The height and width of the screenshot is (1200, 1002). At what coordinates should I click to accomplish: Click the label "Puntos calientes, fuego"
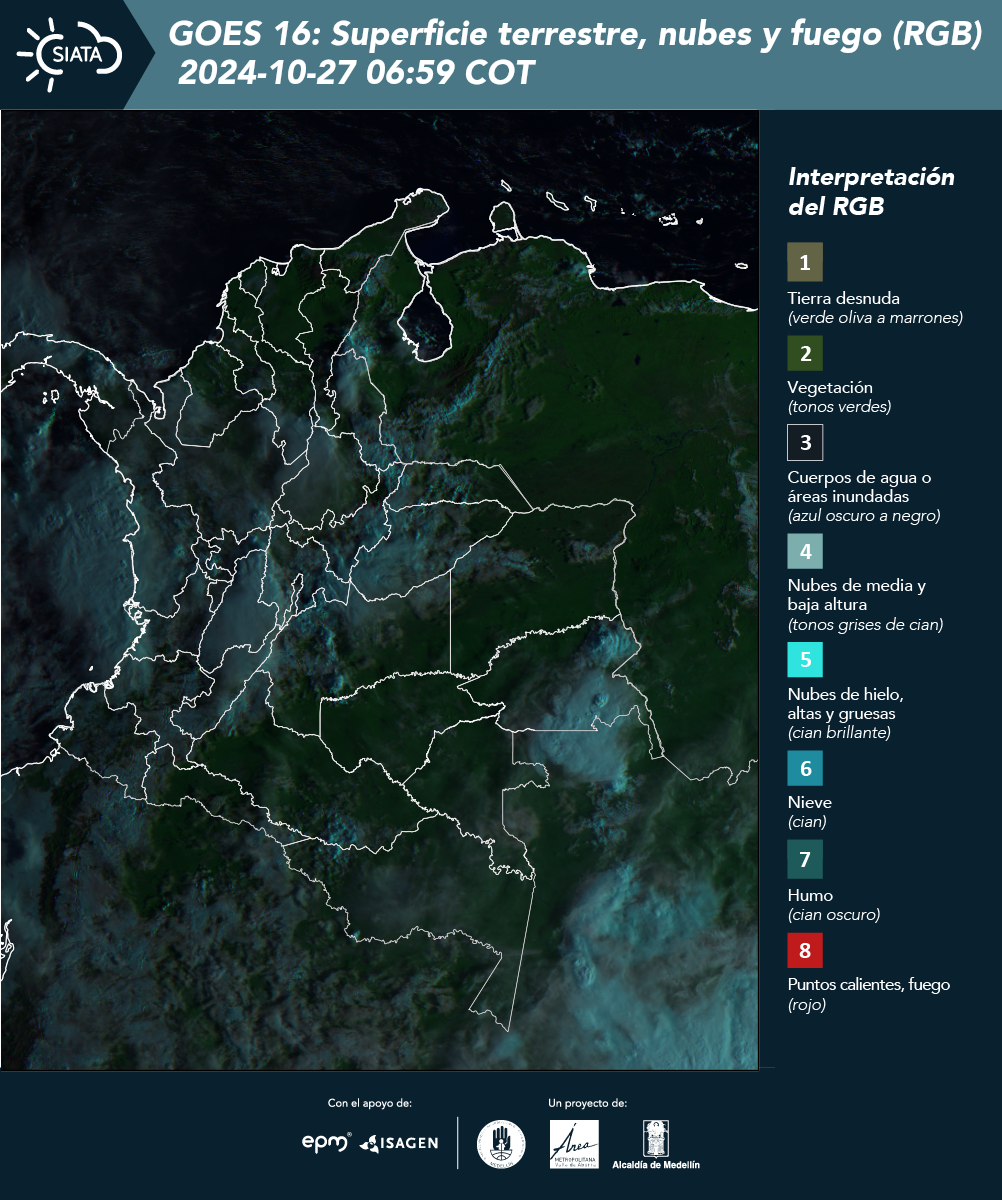(x=868, y=985)
